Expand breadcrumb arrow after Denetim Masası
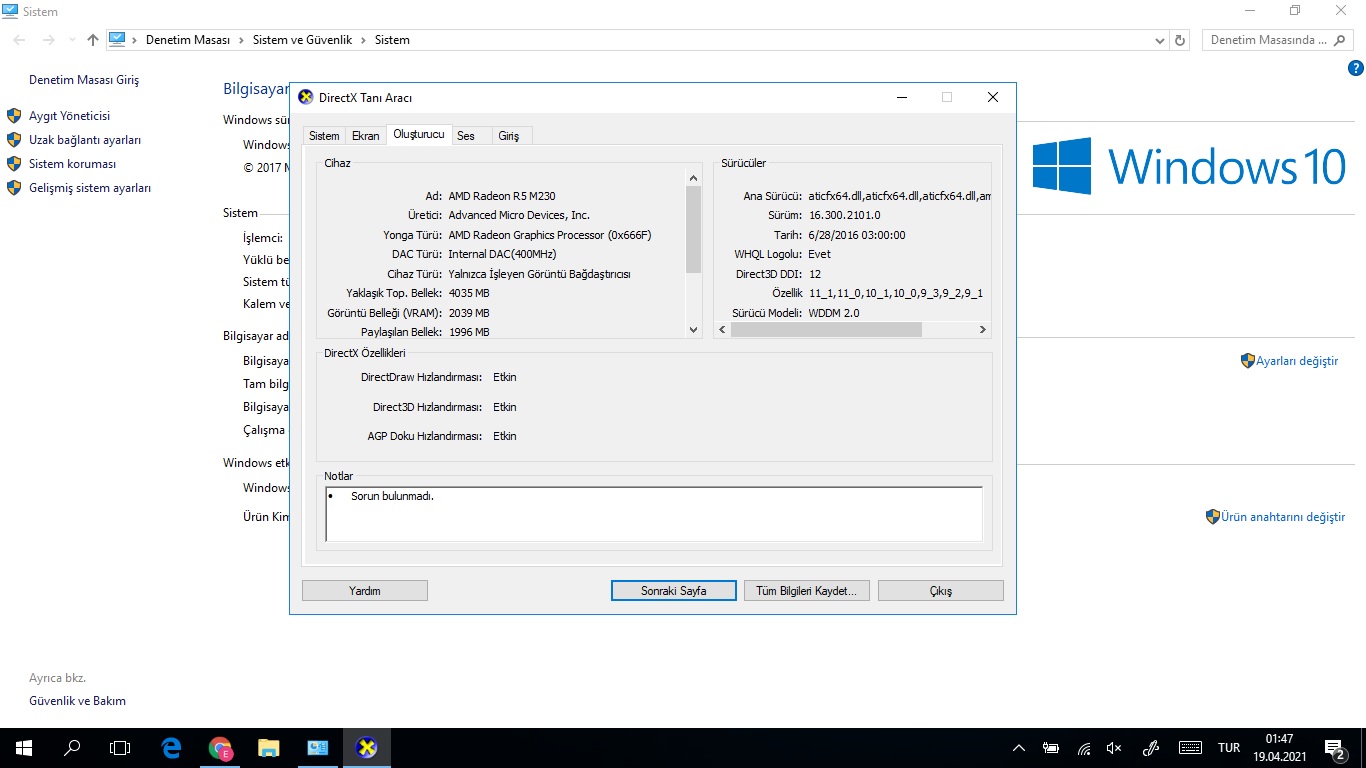Viewport: 1366px width, 768px height. point(241,40)
